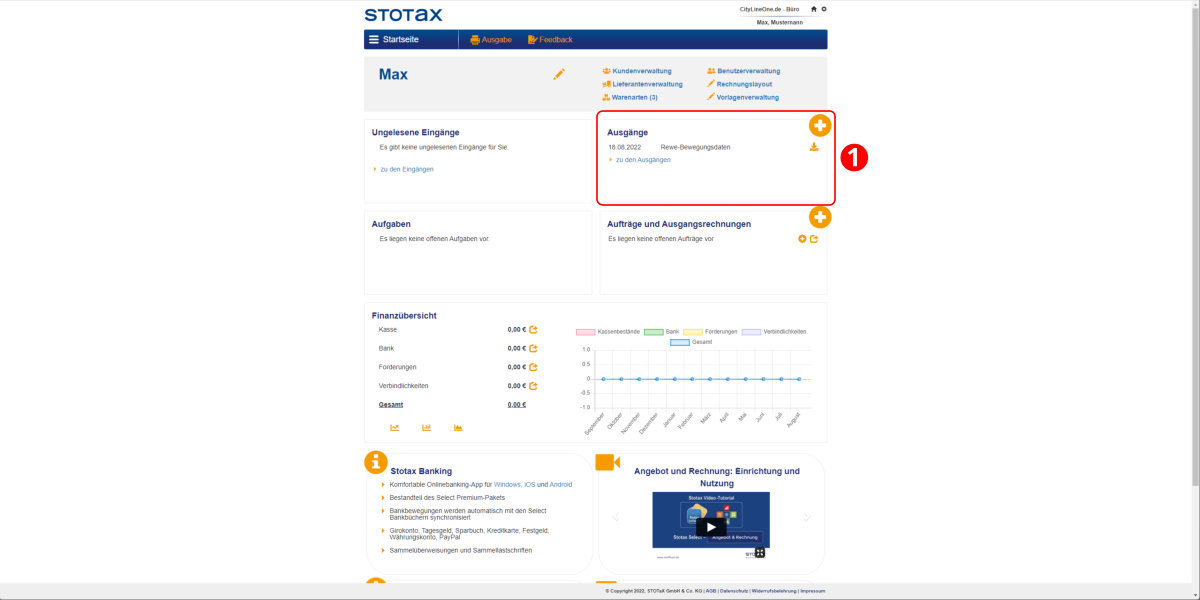
Task: Click the home icon in header
Action: click(814, 9)
